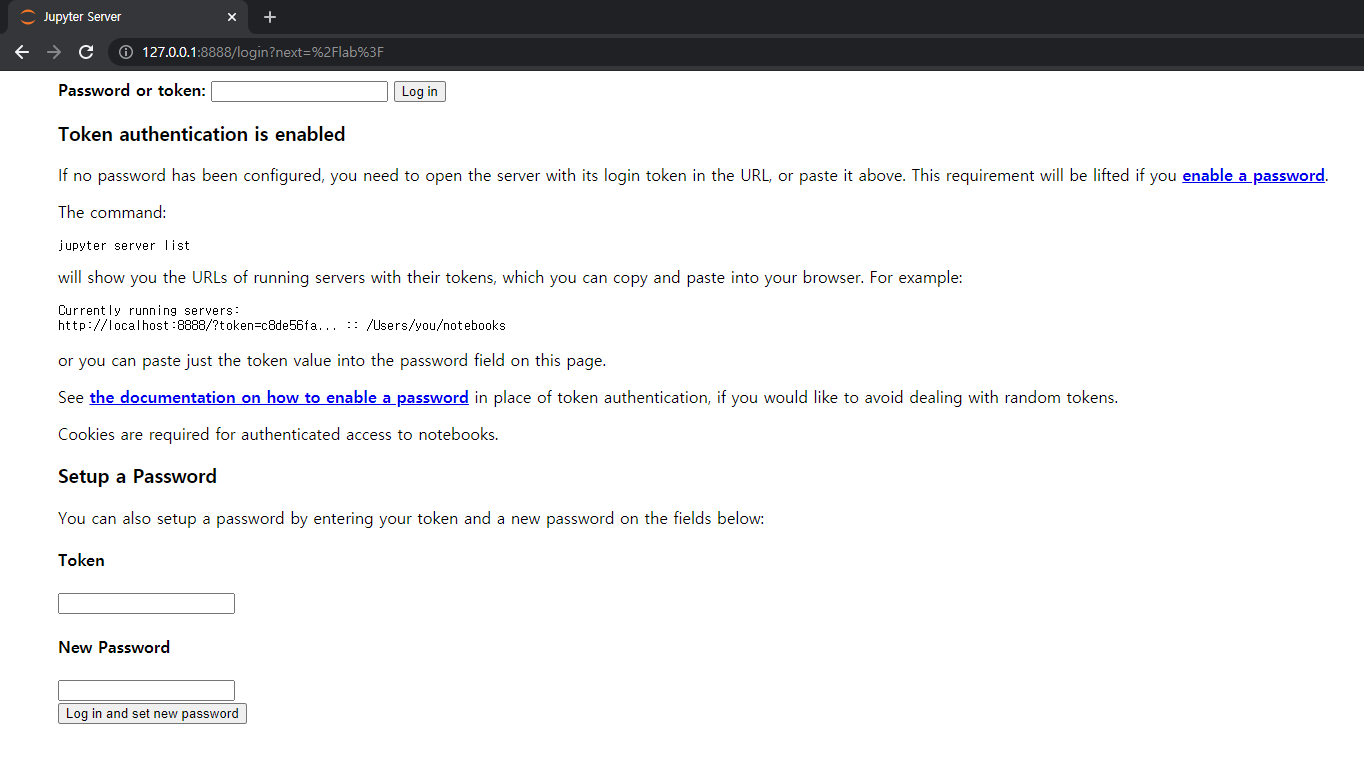This screenshot has height=763, width=1364.
Task: Click 'Cookies are required' sentence
Action: point(278,435)
